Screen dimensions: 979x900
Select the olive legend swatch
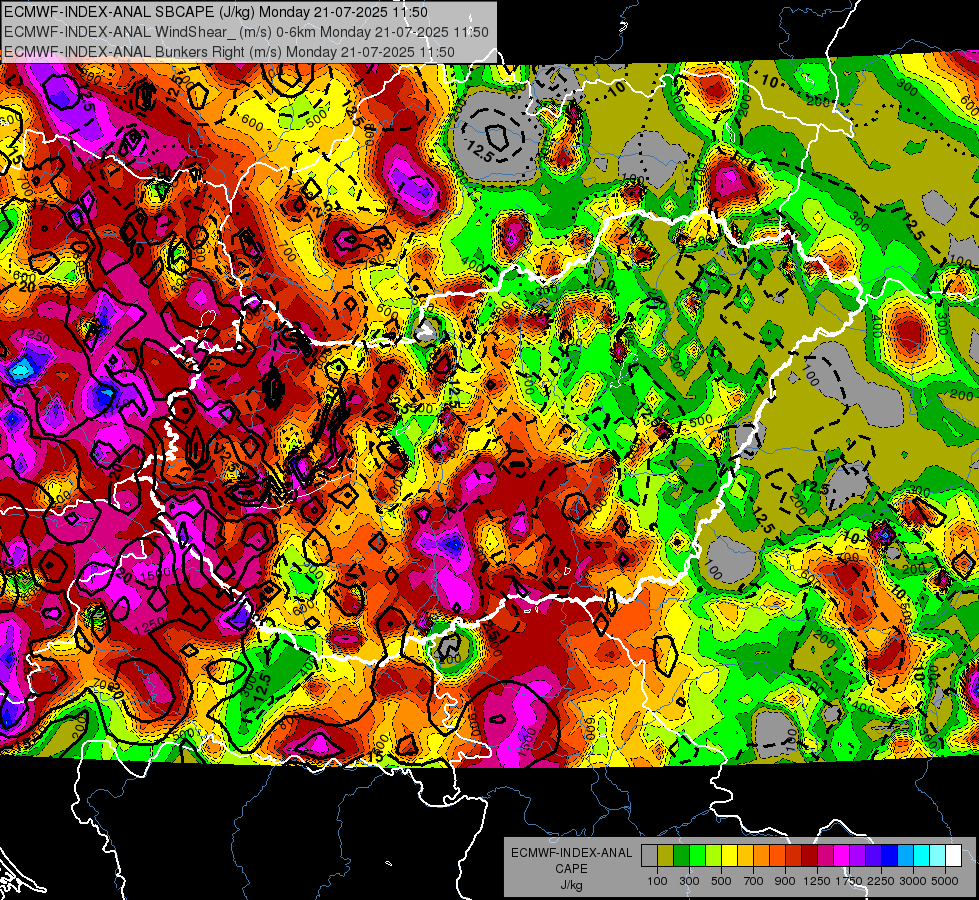tap(665, 856)
